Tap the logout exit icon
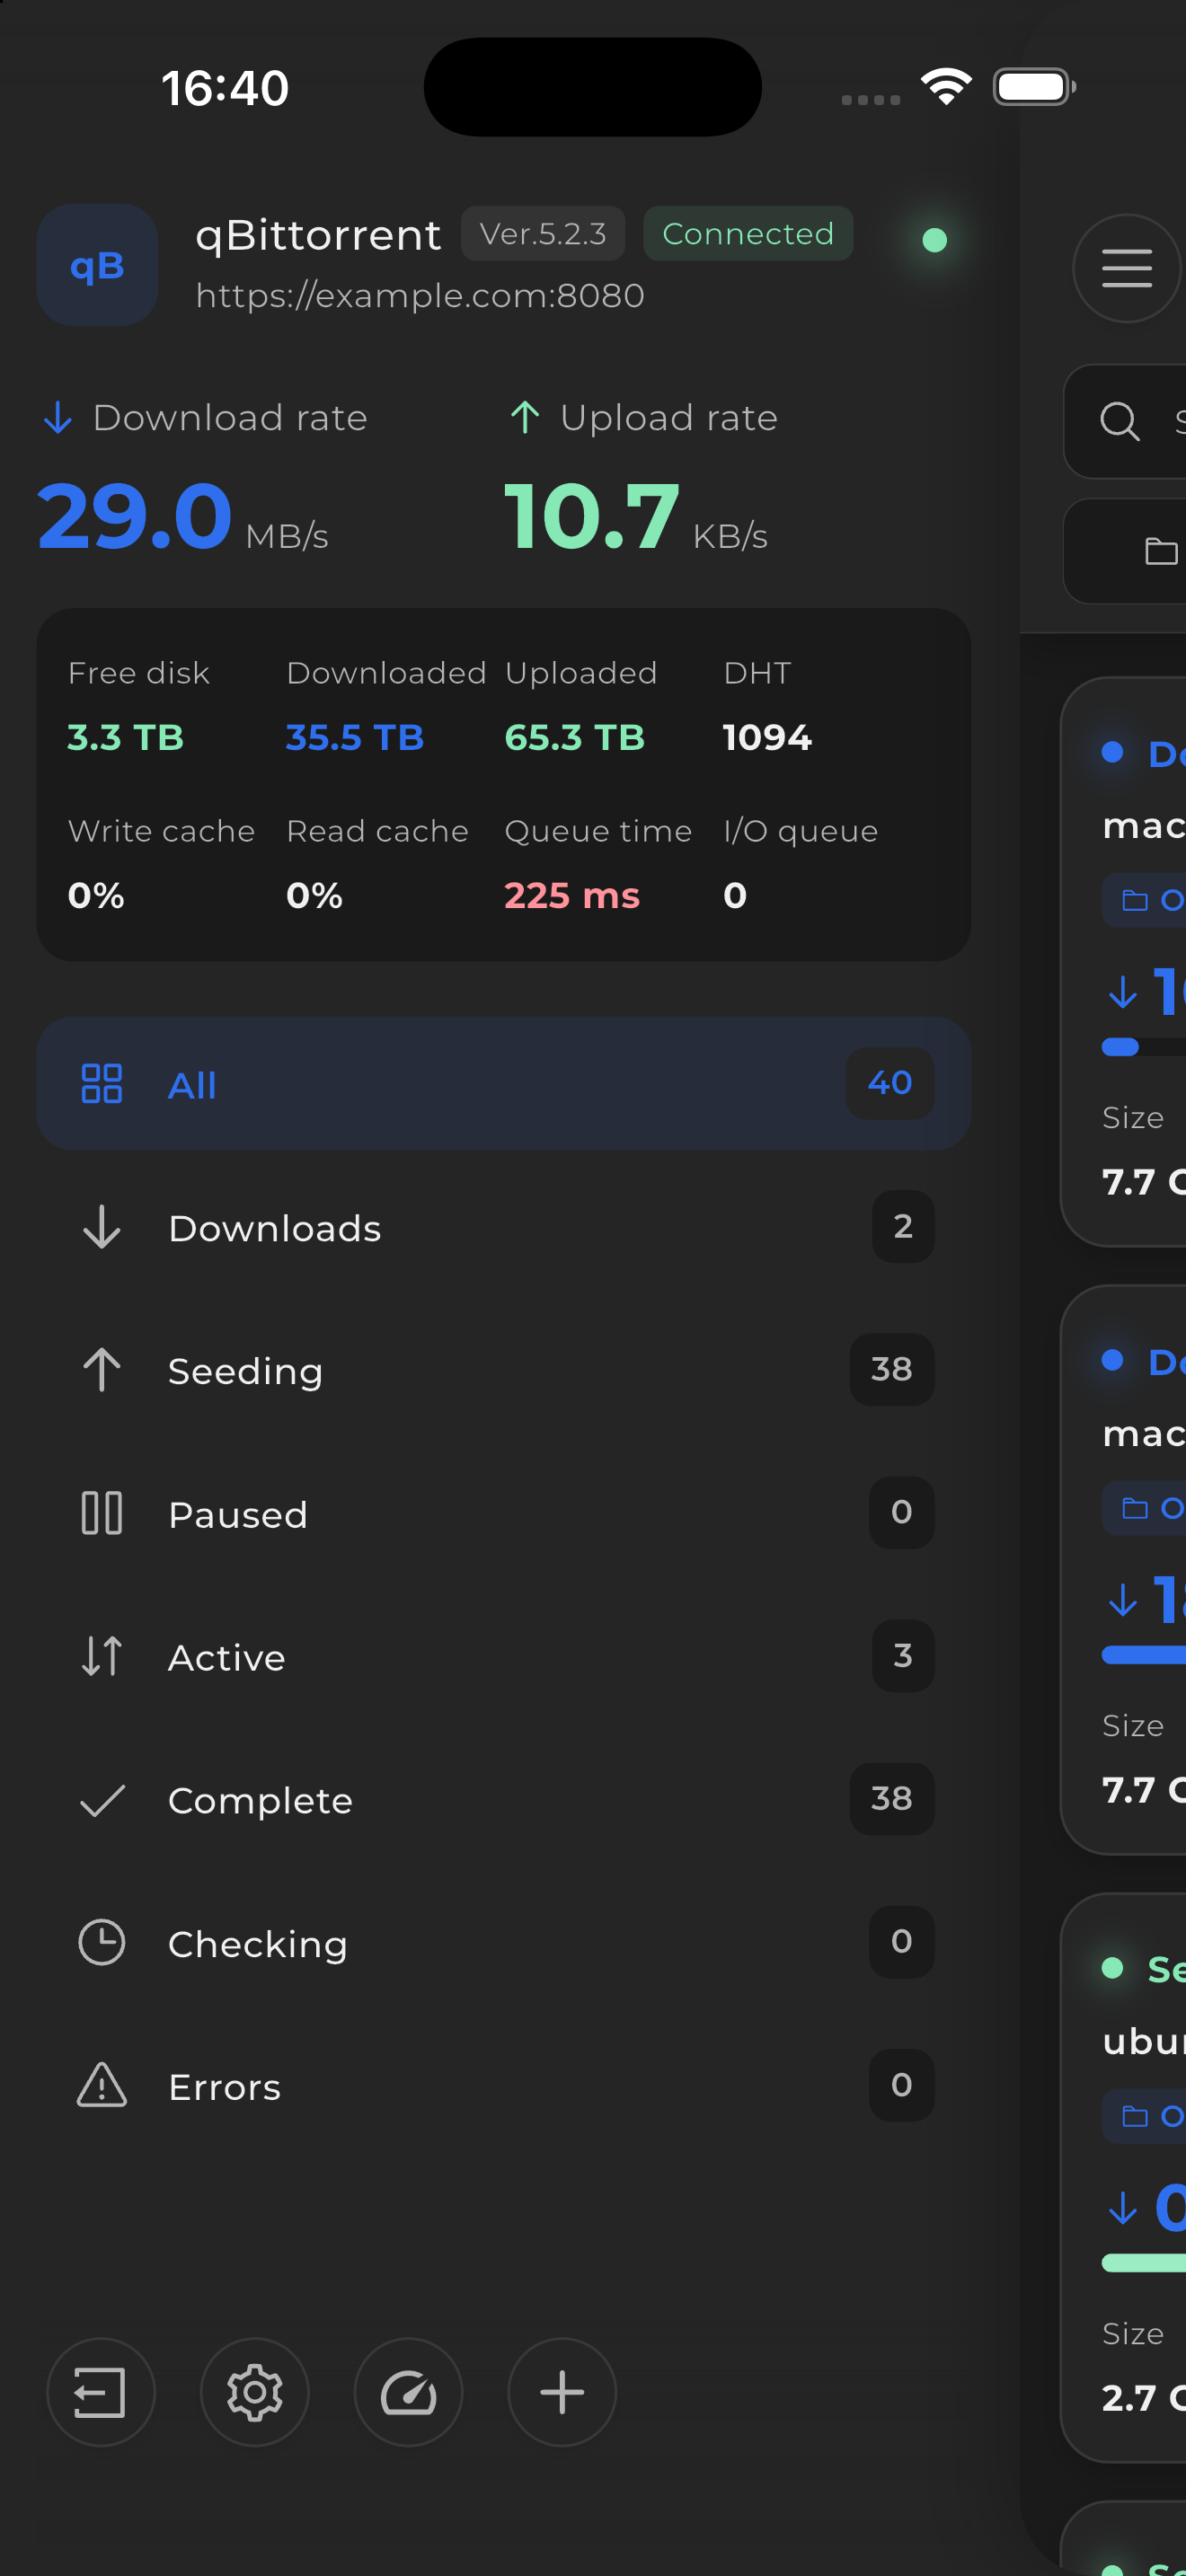 [x=101, y=2392]
